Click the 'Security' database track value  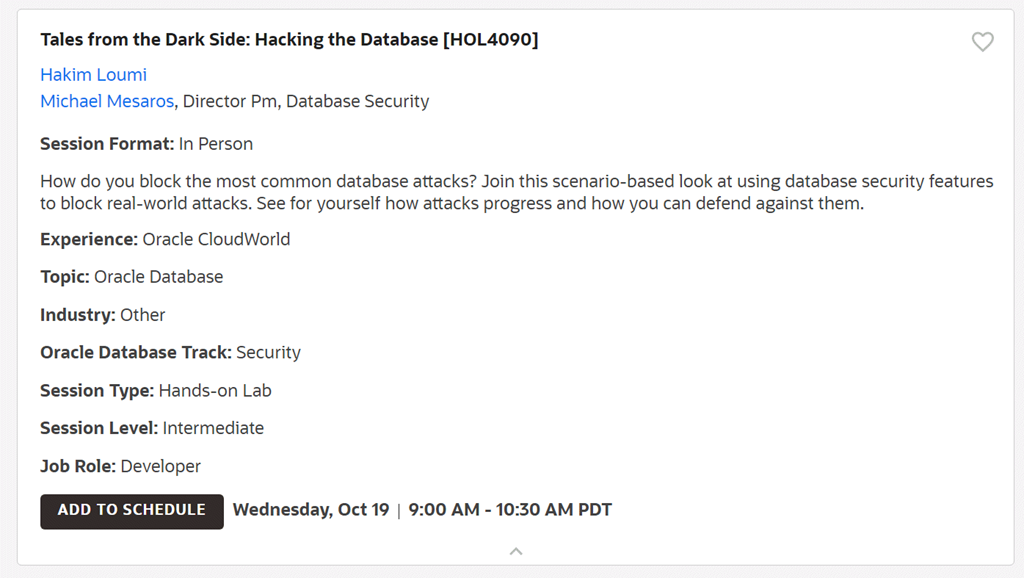268,353
